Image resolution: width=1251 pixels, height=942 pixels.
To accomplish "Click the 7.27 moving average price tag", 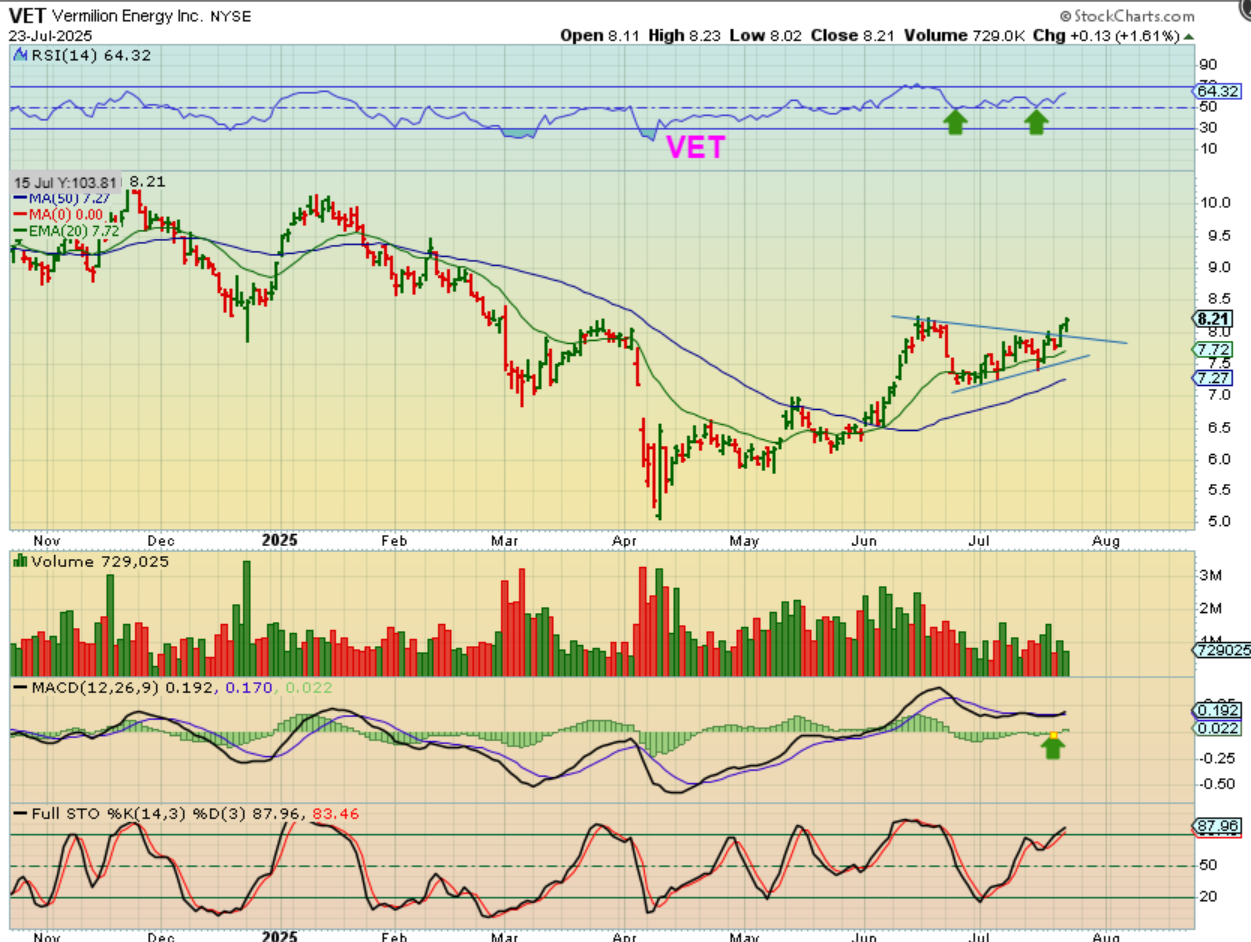I will point(1214,378).
